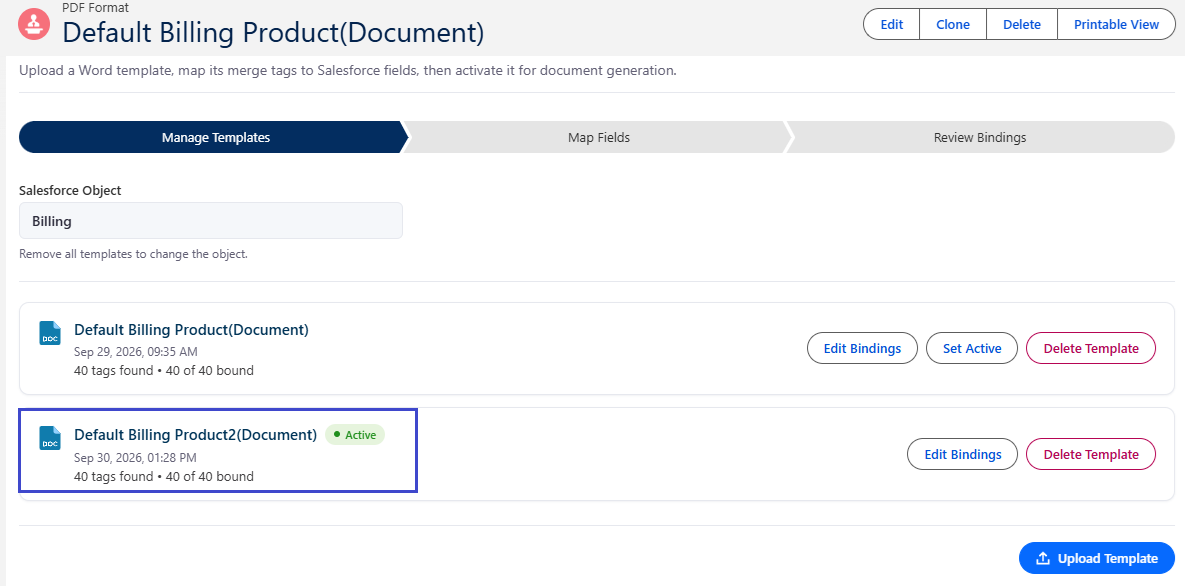The height and width of the screenshot is (586, 1185).
Task: Click the page title Default Billing Product(Document)
Action: tap(273, 32)
